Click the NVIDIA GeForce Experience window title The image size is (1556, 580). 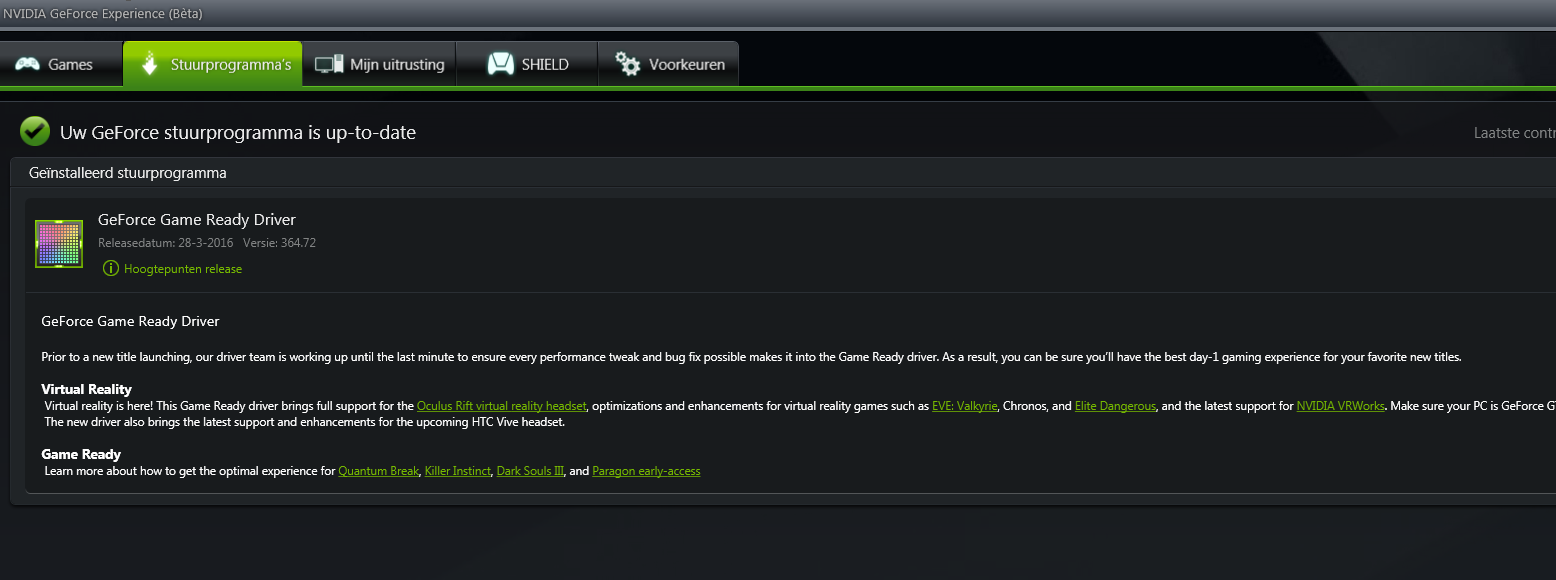(101, 12)
